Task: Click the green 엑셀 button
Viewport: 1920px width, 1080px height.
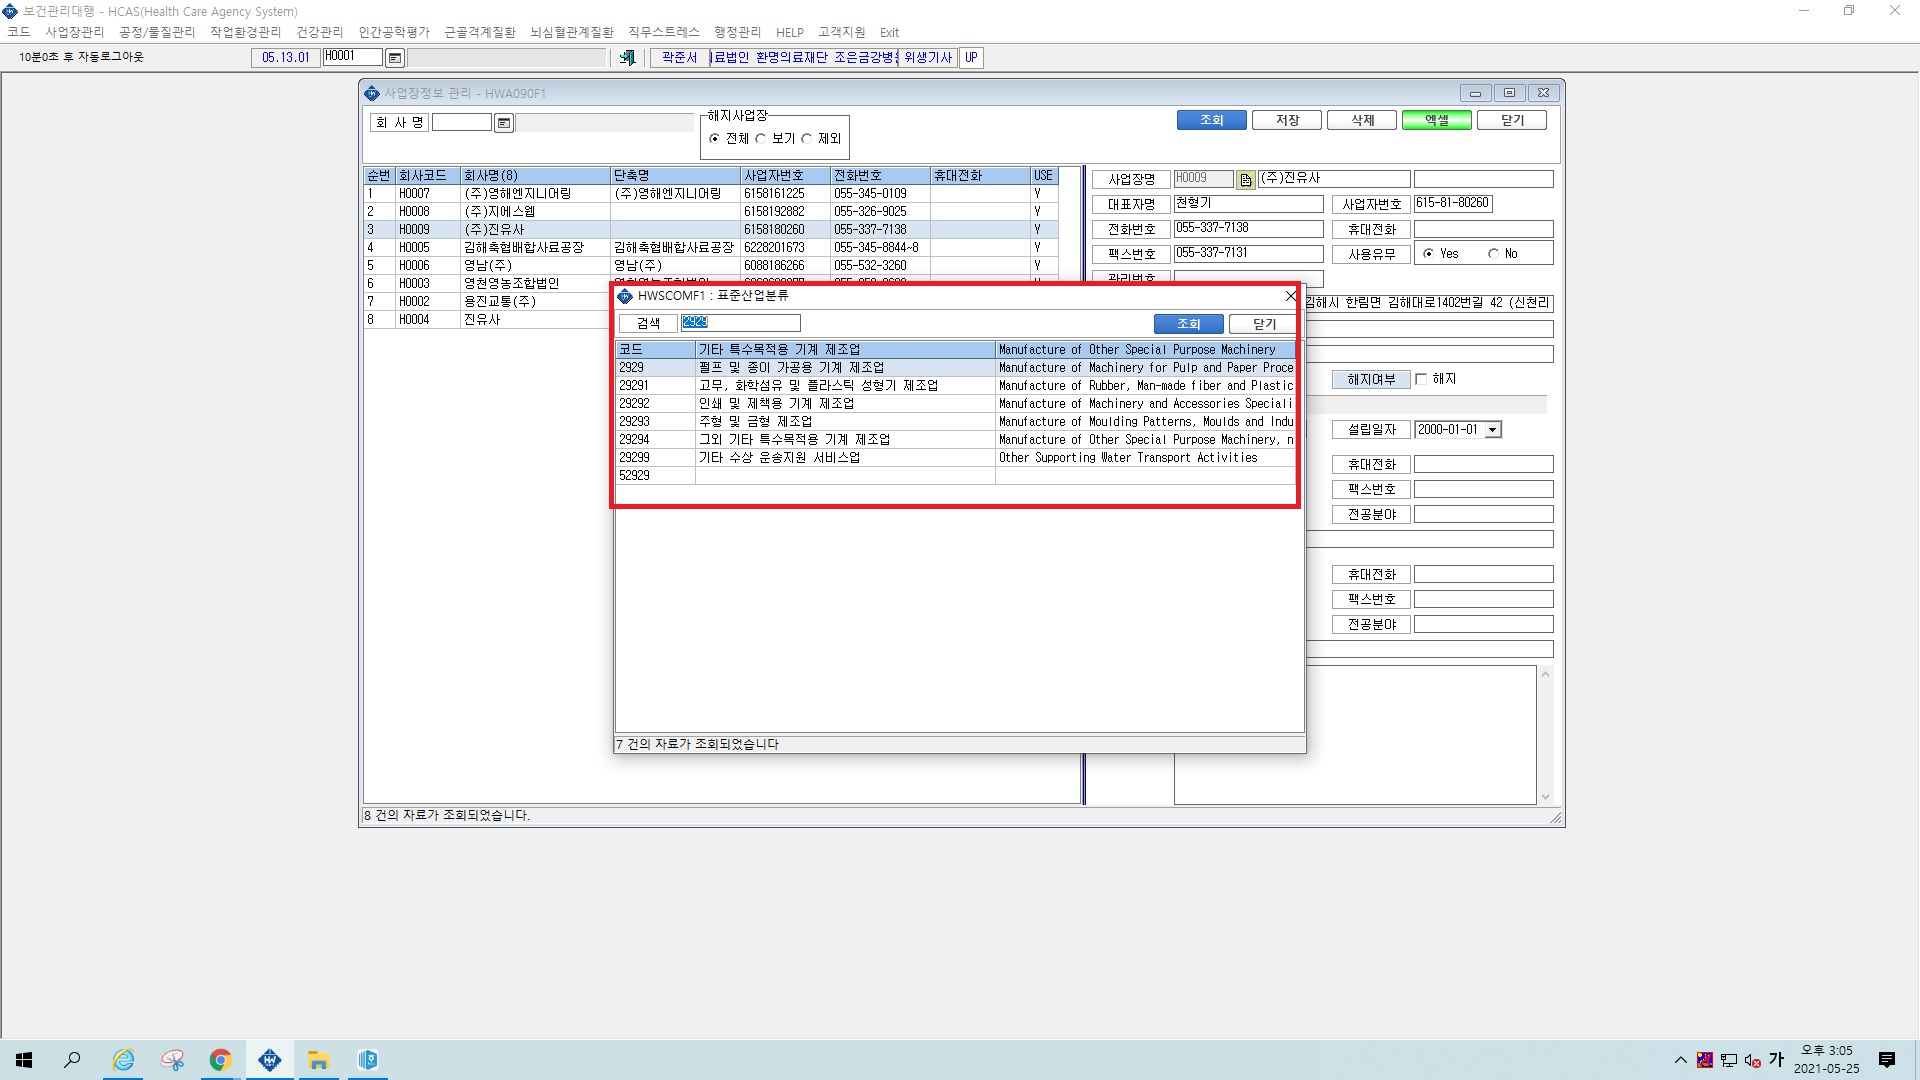Action: click(1436, 120)
